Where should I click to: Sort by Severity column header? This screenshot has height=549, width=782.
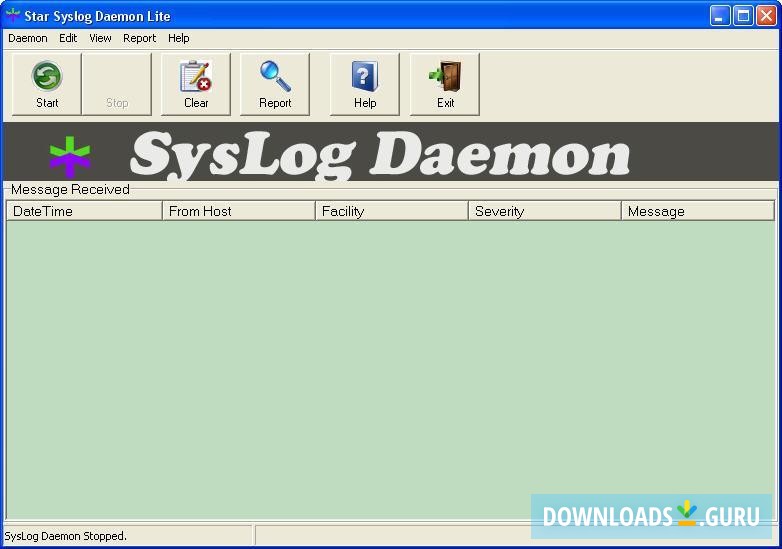545,211
